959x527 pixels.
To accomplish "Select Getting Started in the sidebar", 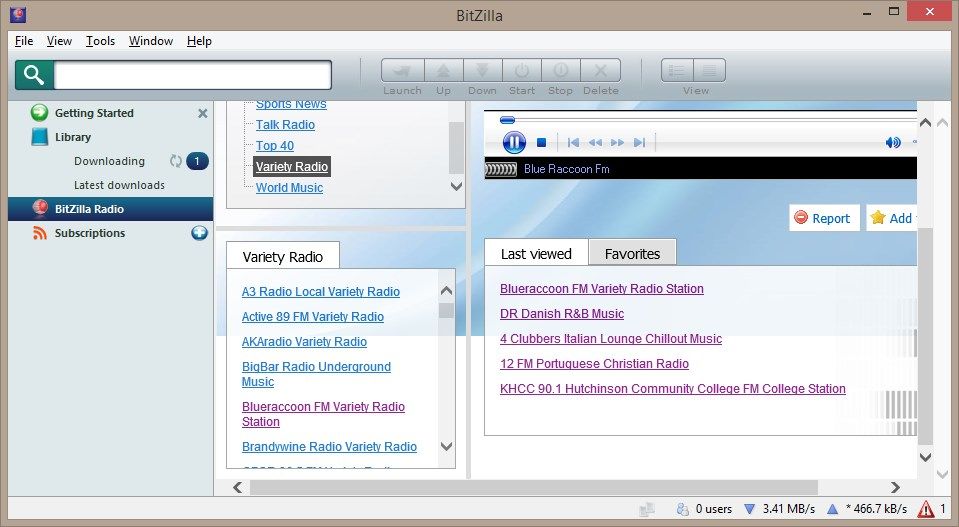I will [x=94, y=113].
